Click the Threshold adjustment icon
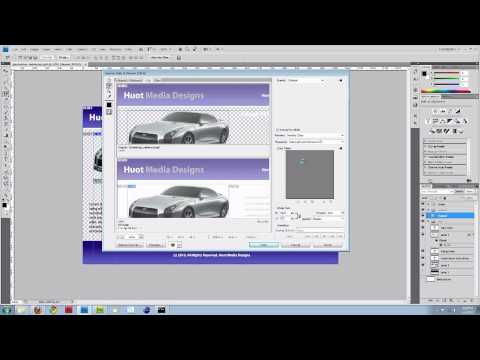The height and width of the screenshot is (360, 480). coord(447,131)
